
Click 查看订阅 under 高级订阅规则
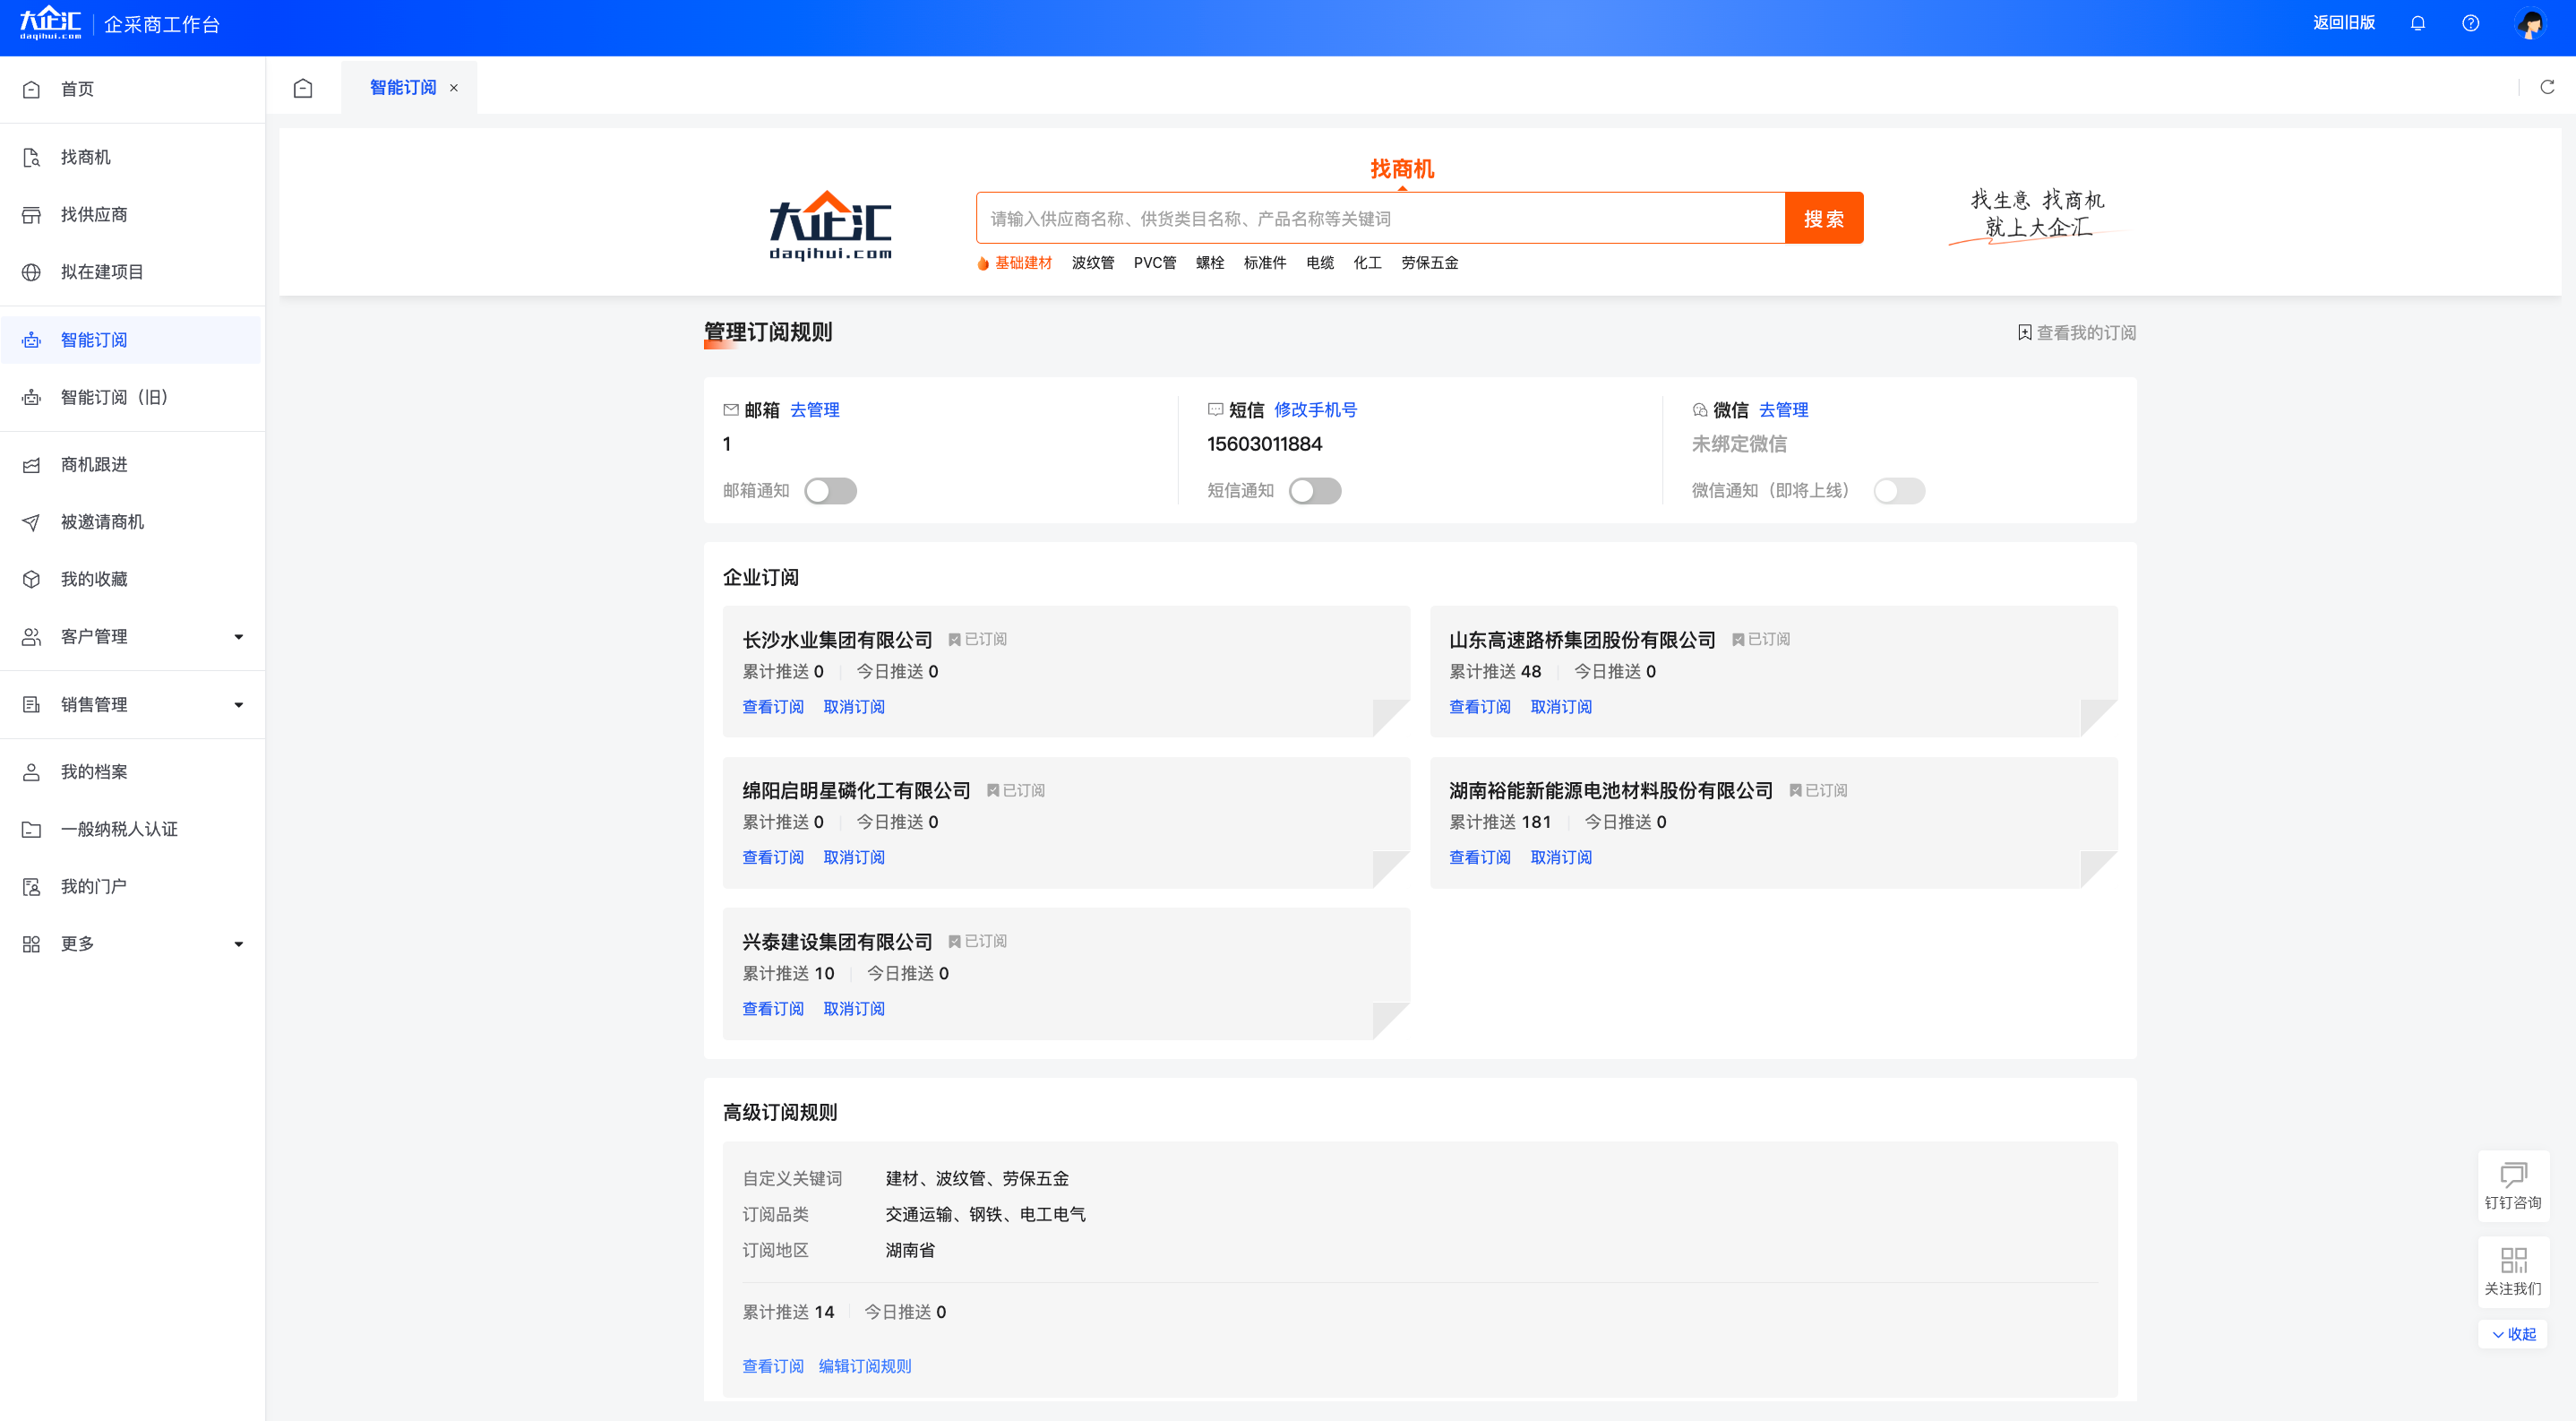[773, 1366]
